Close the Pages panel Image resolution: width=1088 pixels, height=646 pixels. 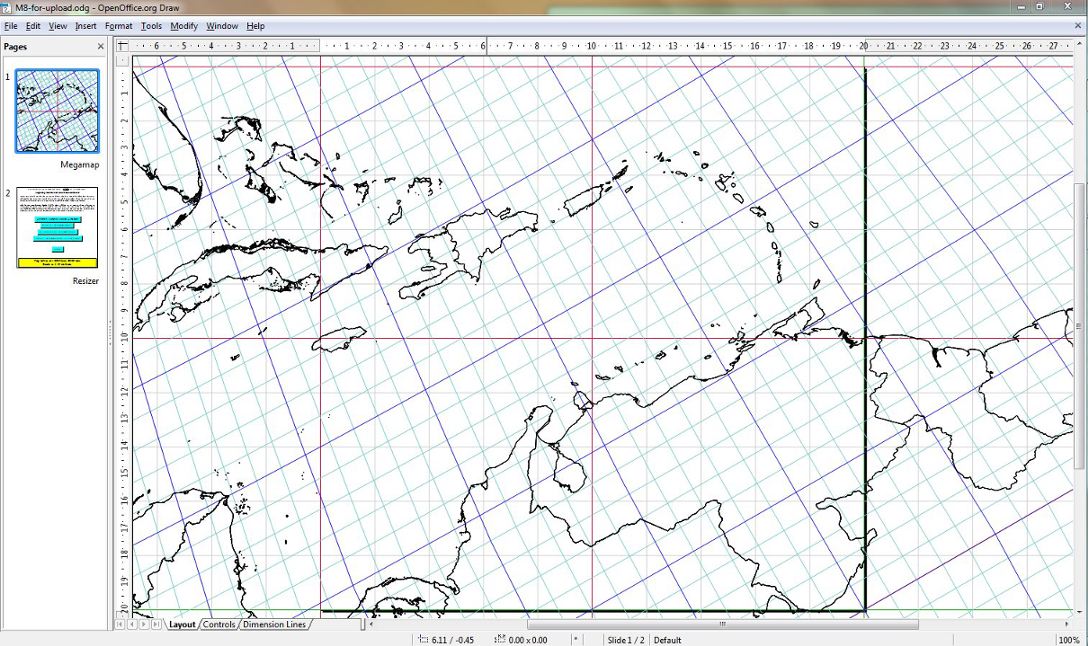pyautogui.click(x=101, y=46)
